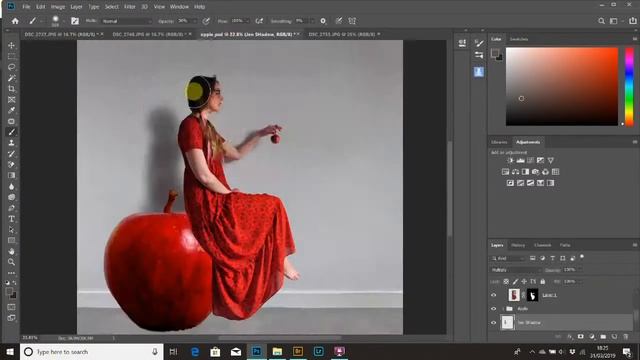The image size is (640, 360).
Task: Click the hue spectrum slider bar
Action: (x=629, y=86)
